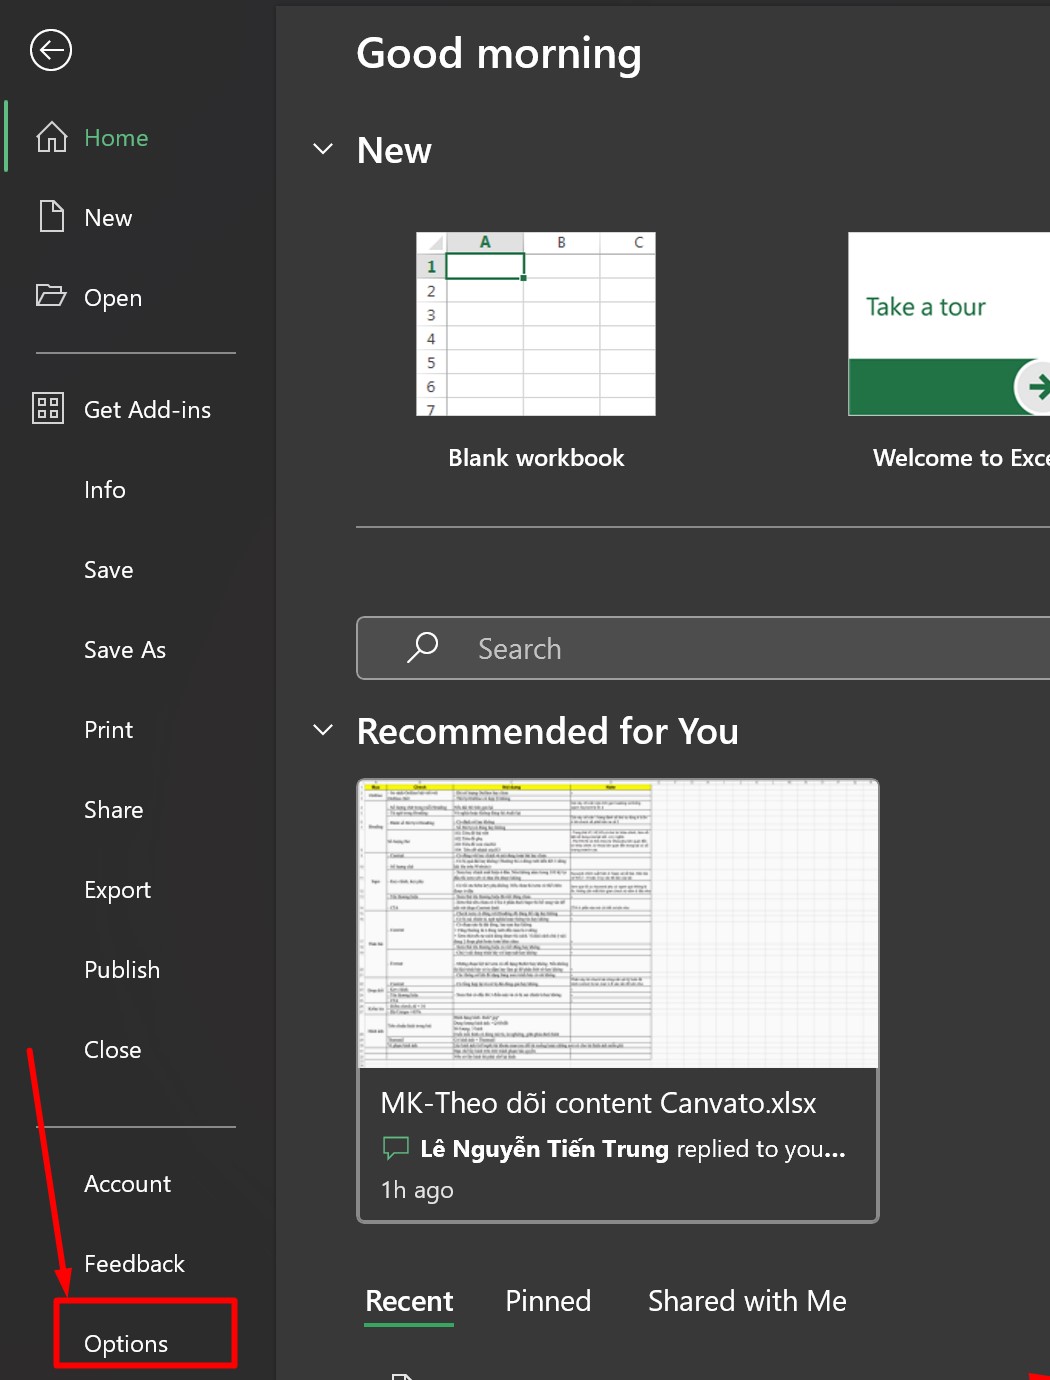Click the green arrow on Take a tour
Viewport: 1050px width, 1380px height.
pos(1036,387)
